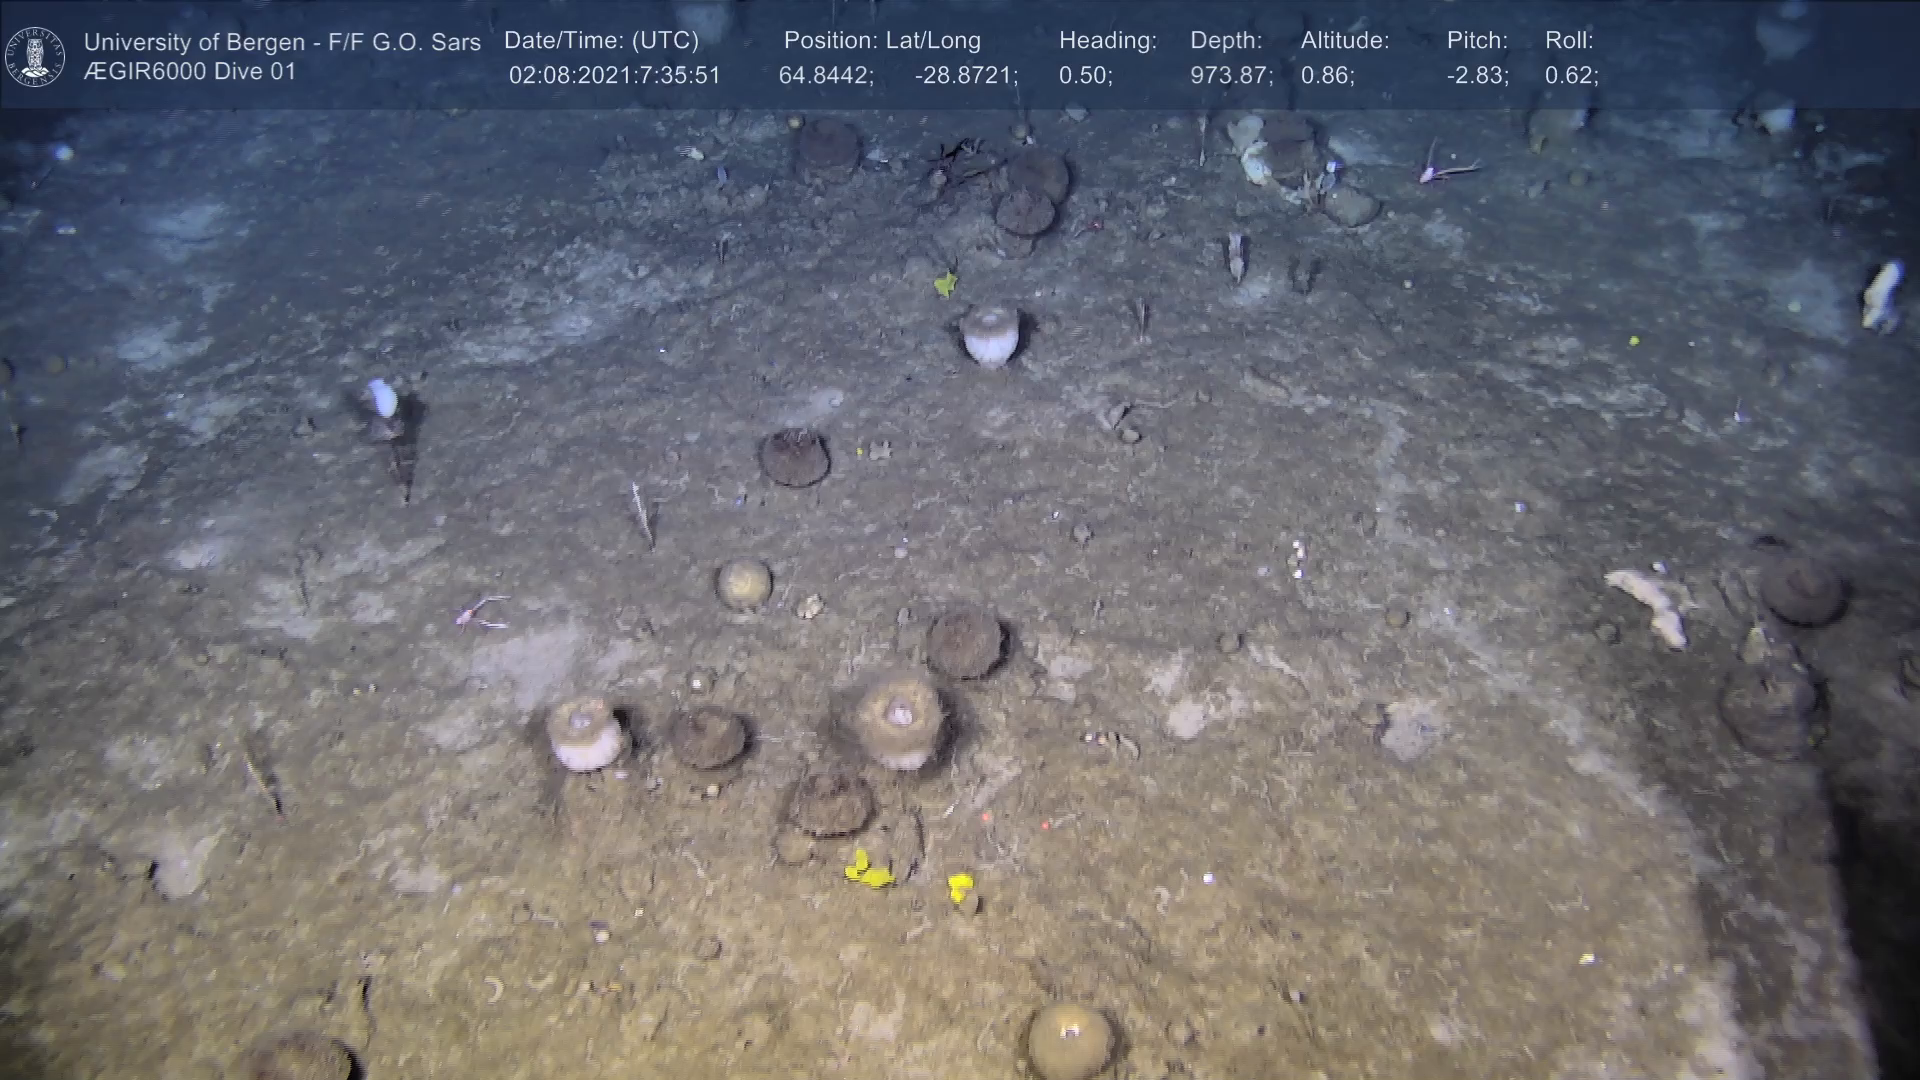This screenshot has height=1080, width=1920.
Task: Select the altitude value 0.86
Action: click(1327, 76)
